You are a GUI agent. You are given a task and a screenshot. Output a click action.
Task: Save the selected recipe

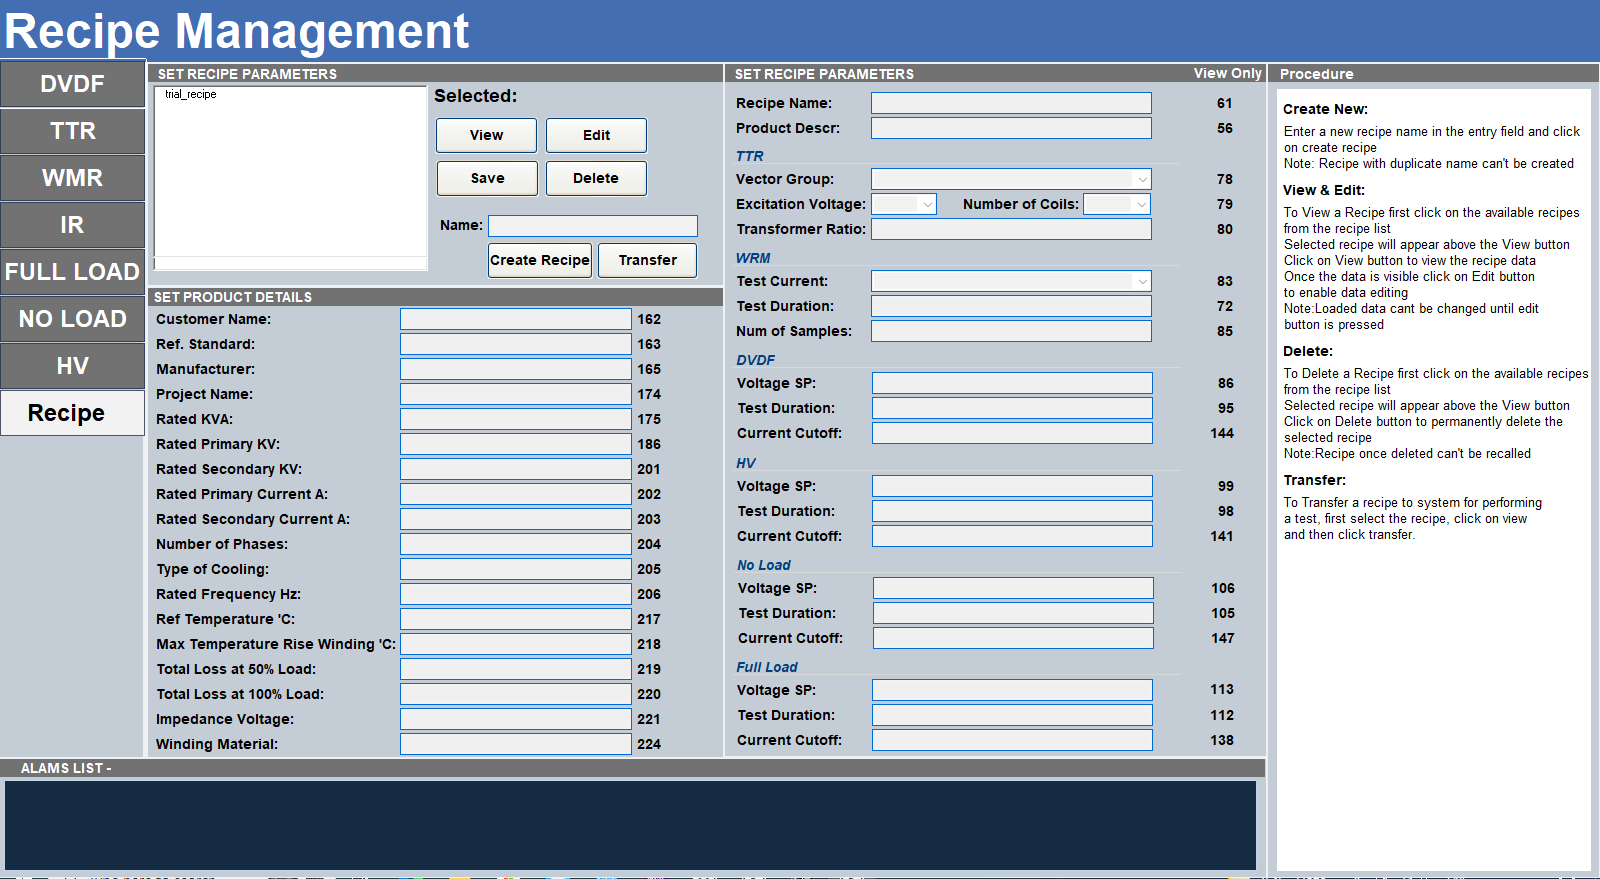[x=487, y=178]
